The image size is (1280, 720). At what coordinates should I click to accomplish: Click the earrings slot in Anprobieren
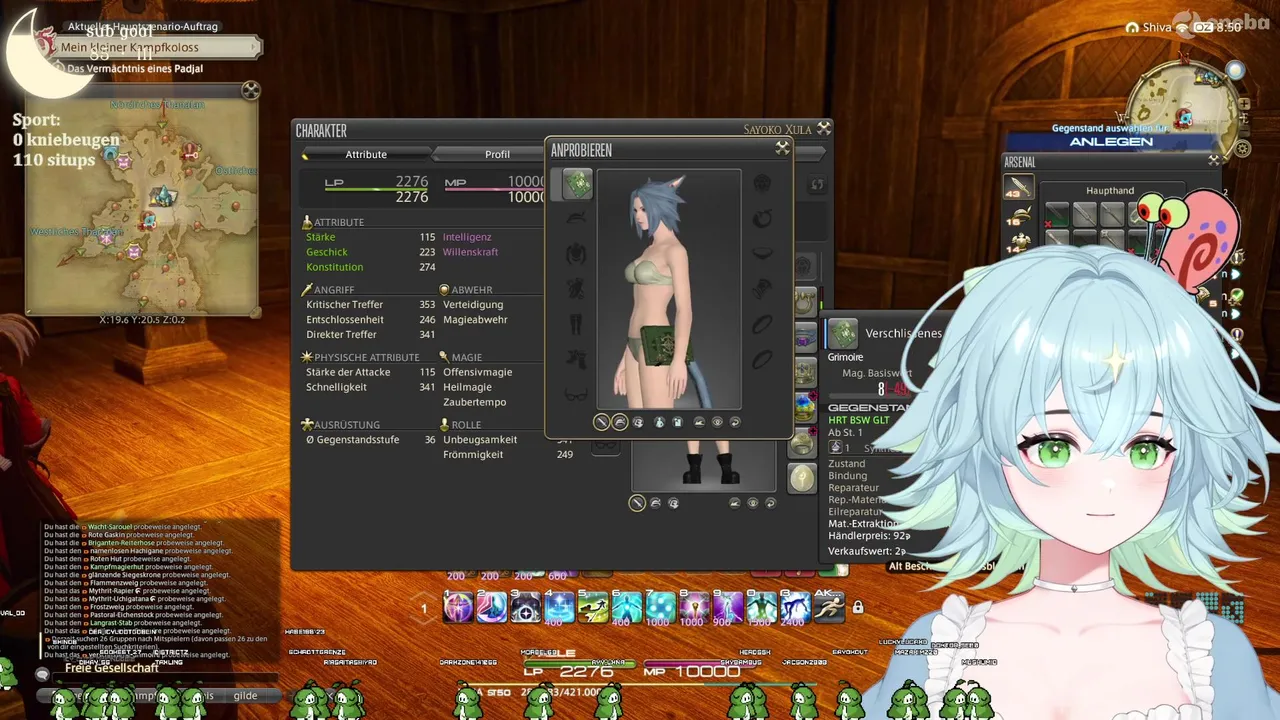pyautogui.click(x=762, y=217)
